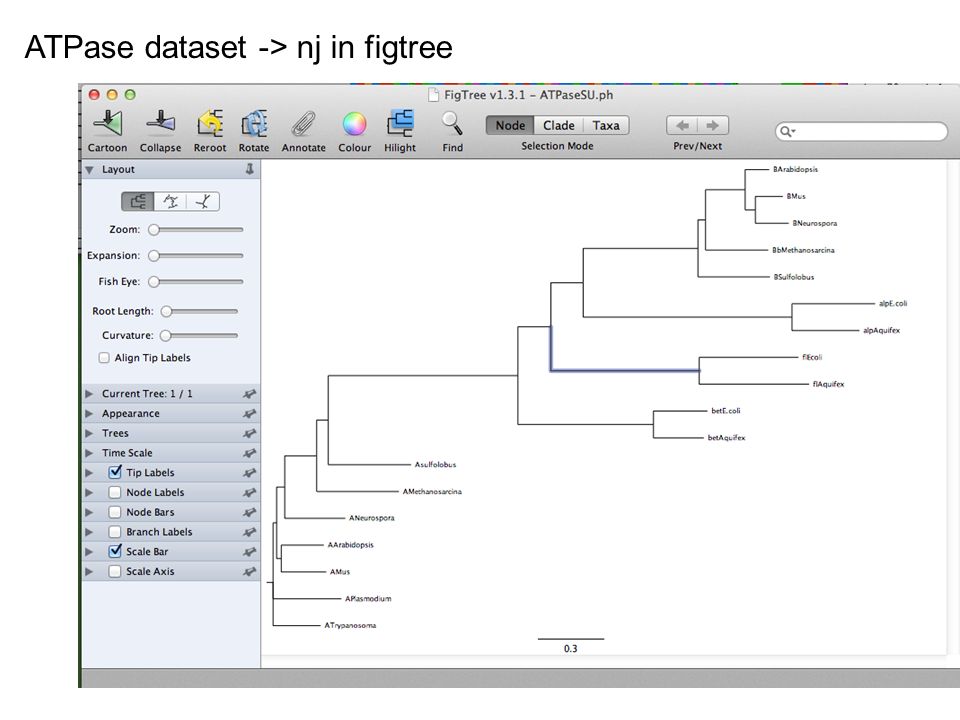Click the Collapse tool icon
The width and height of the screenshot is (960, 720).
point(160,122)
